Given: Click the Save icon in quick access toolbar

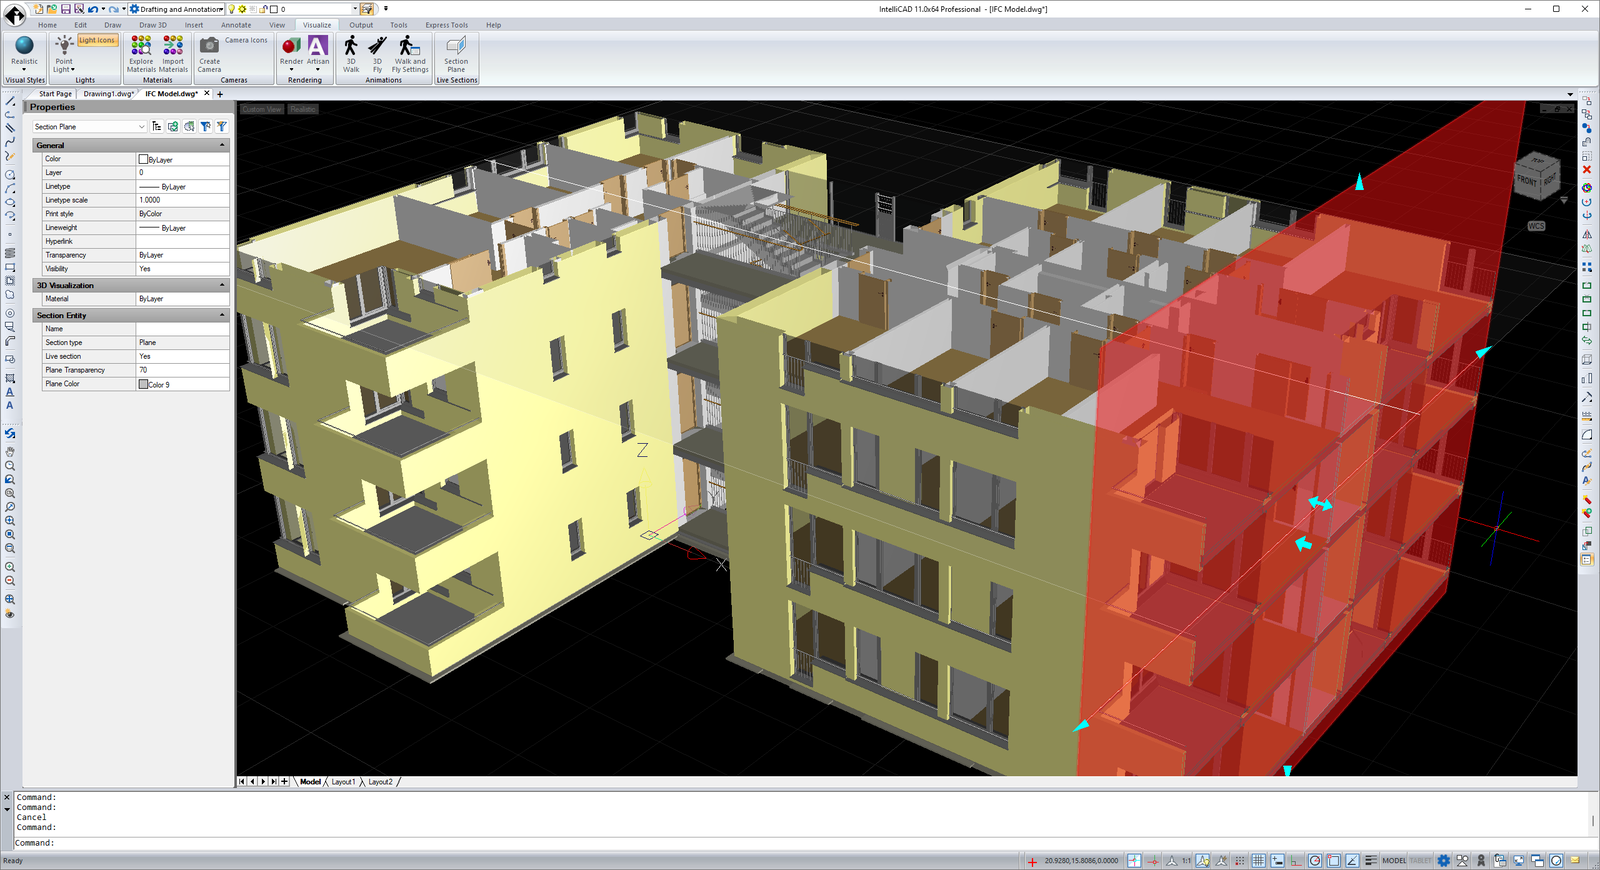Looking at the screenshot, I should pyautogui.click(x=66, y=9).
